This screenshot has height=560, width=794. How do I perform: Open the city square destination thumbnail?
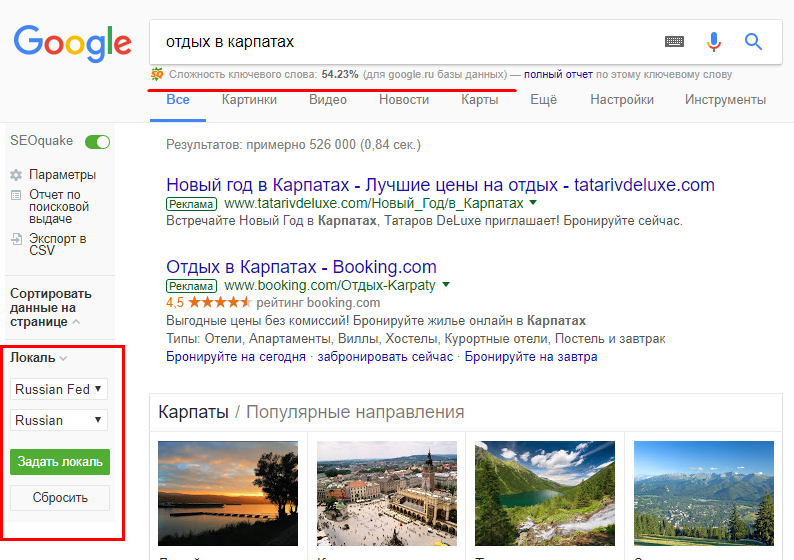[x=387, y=493]
